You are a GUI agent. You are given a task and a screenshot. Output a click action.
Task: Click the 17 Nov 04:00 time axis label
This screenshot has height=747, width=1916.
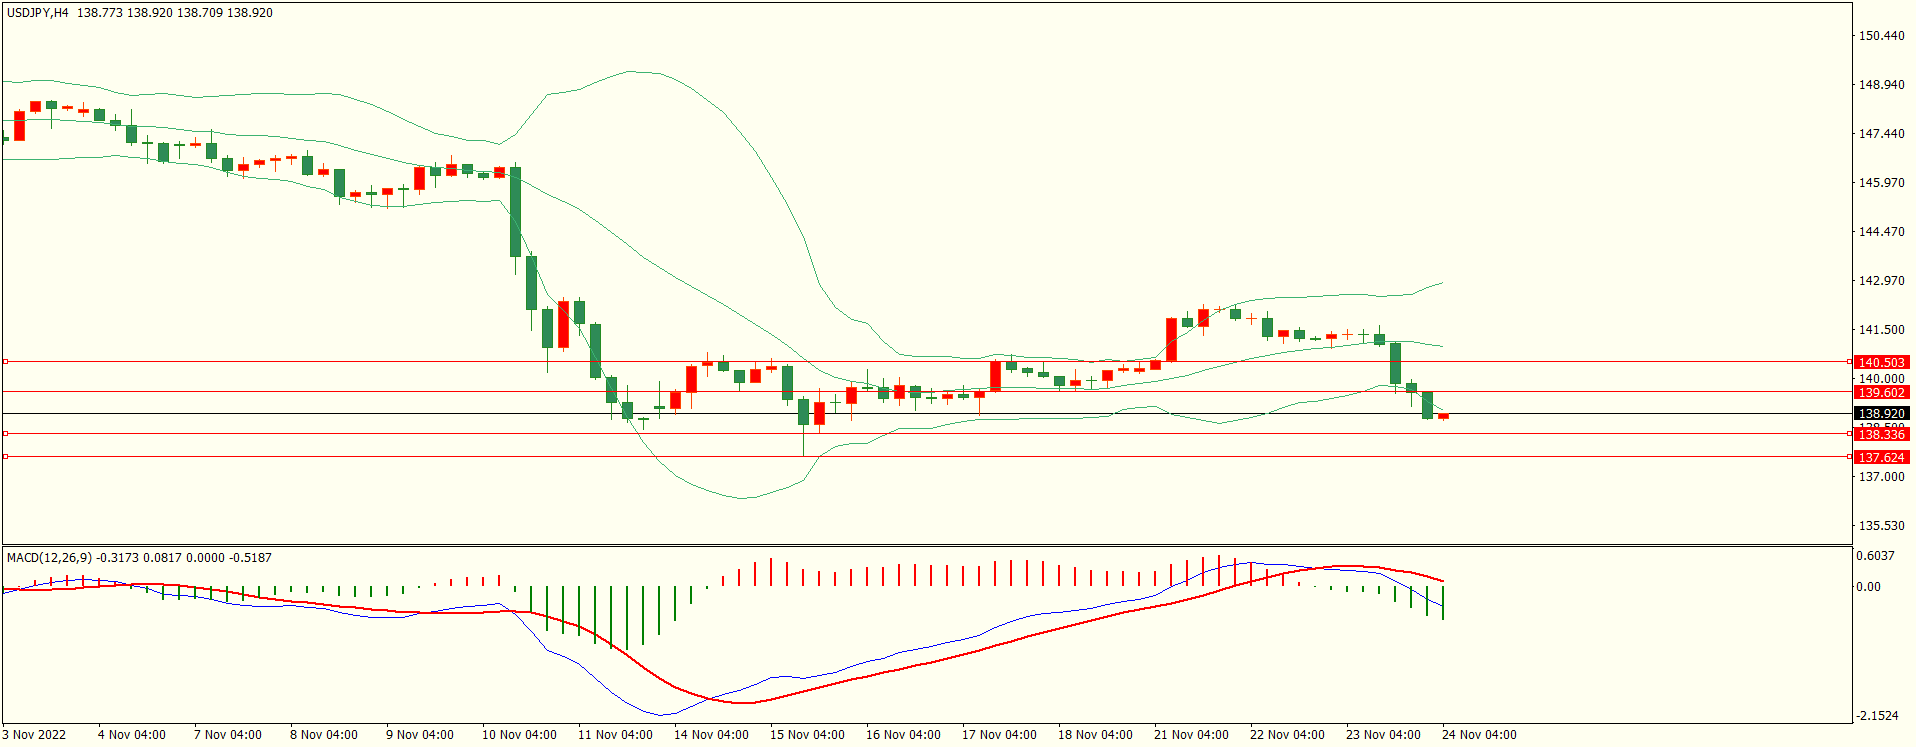point(999,735)
